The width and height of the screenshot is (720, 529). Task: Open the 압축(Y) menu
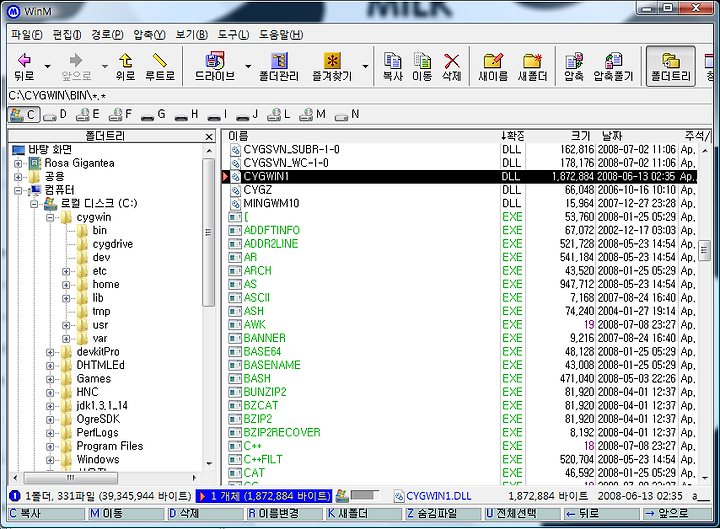pyautogui.click(x=149, y=35)
